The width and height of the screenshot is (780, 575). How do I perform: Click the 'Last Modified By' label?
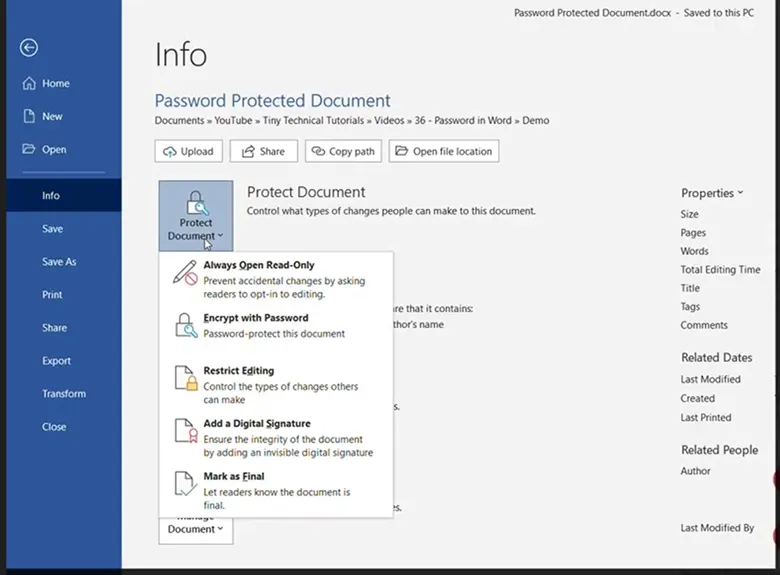click(x=717, y=528)
